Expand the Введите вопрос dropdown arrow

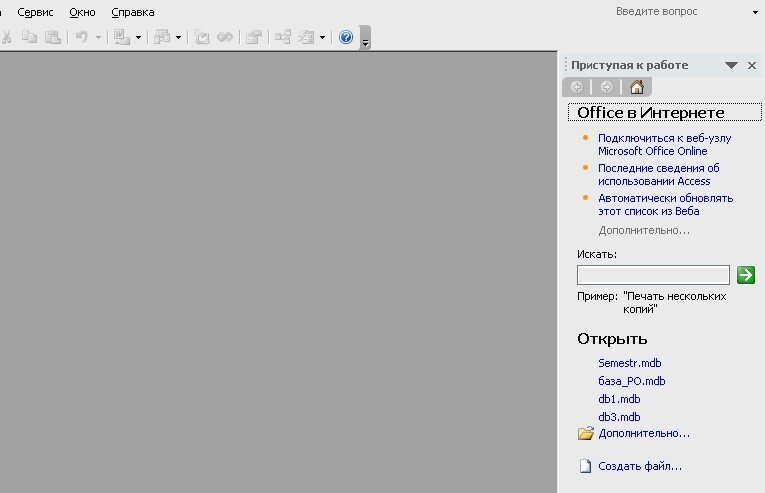click(x=755, y=12)
